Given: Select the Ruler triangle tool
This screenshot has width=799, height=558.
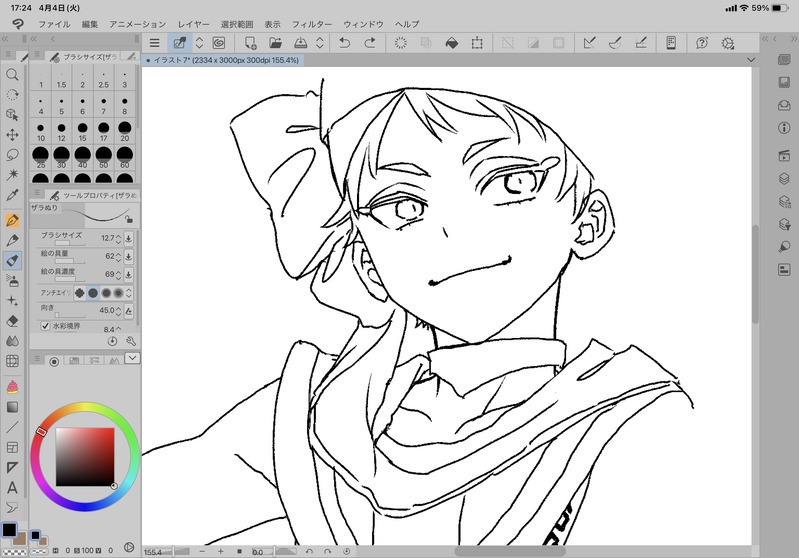Looking at the screenshot, I should pyautogui.click(x=12, y=467).
